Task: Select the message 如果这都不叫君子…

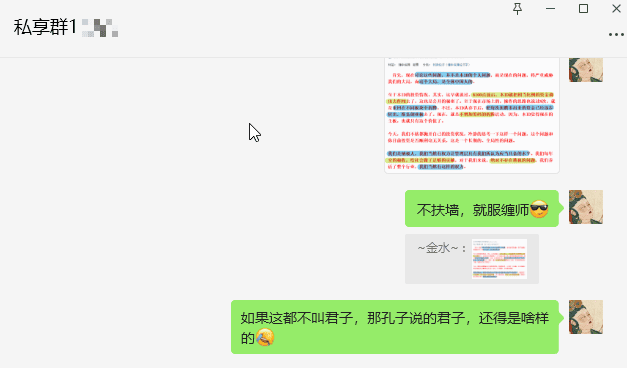Action: click(395, 327)
